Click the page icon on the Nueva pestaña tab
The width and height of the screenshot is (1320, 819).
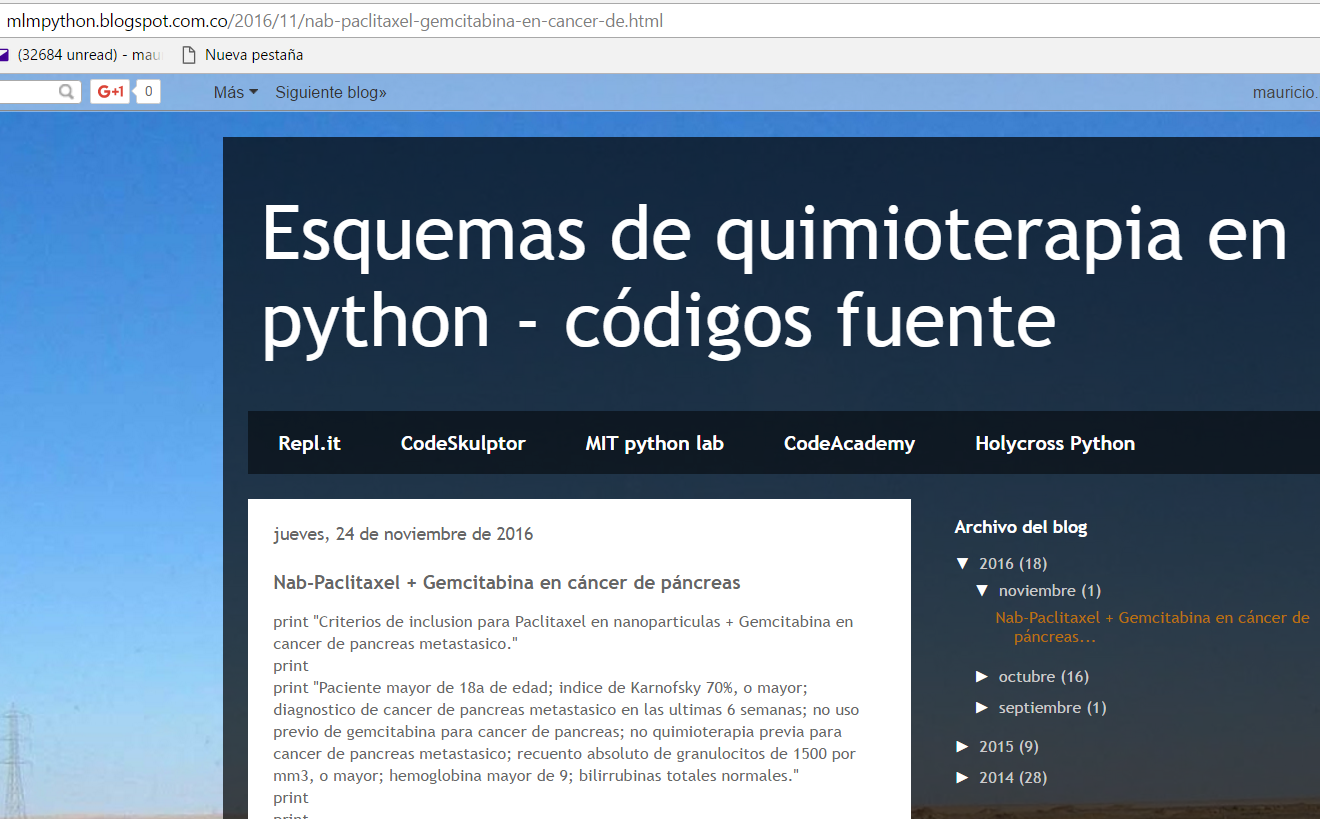(187, 54)
